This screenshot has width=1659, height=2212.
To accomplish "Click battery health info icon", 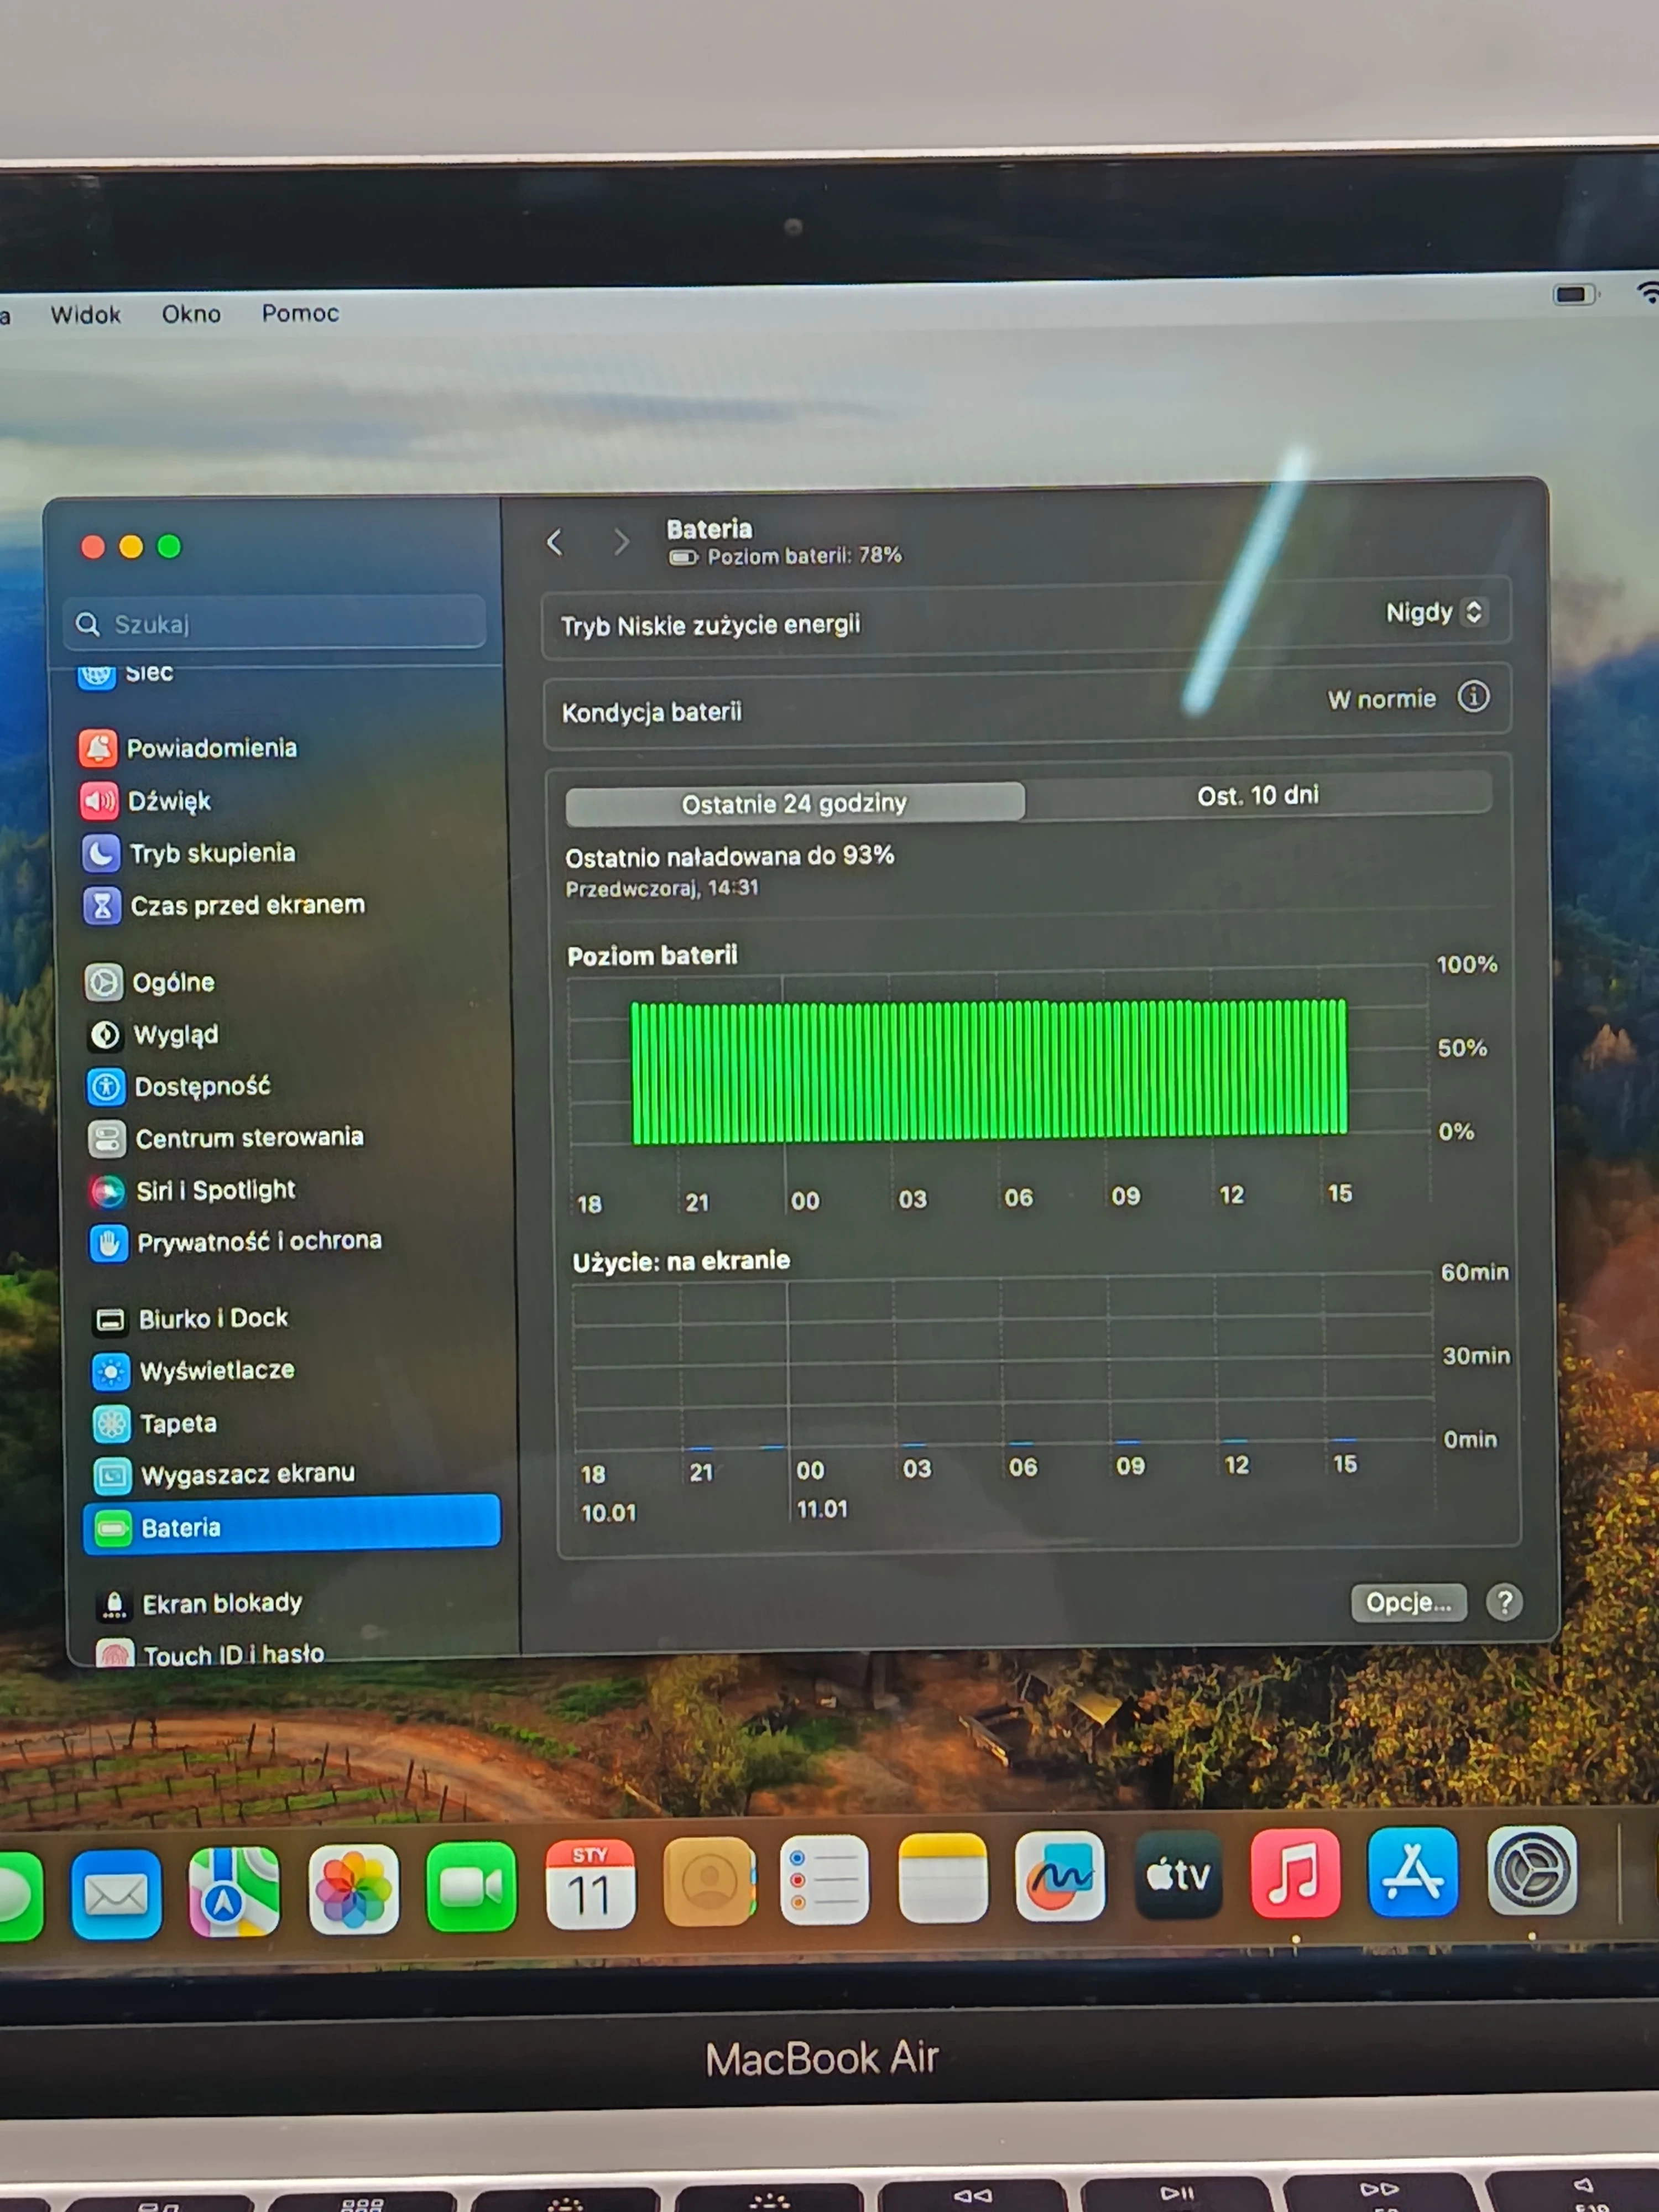I will pyautogui.click(x=1472, y=696).
